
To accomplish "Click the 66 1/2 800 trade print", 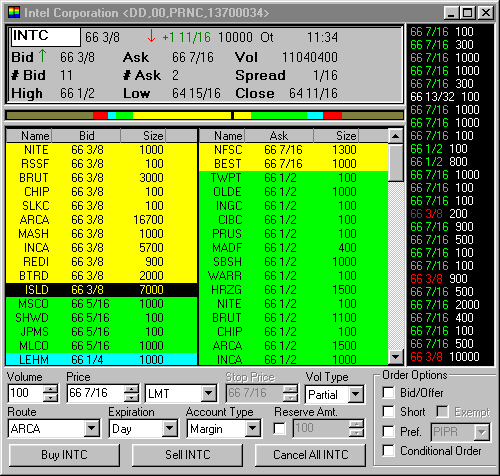I will click(x=439, y=162).
